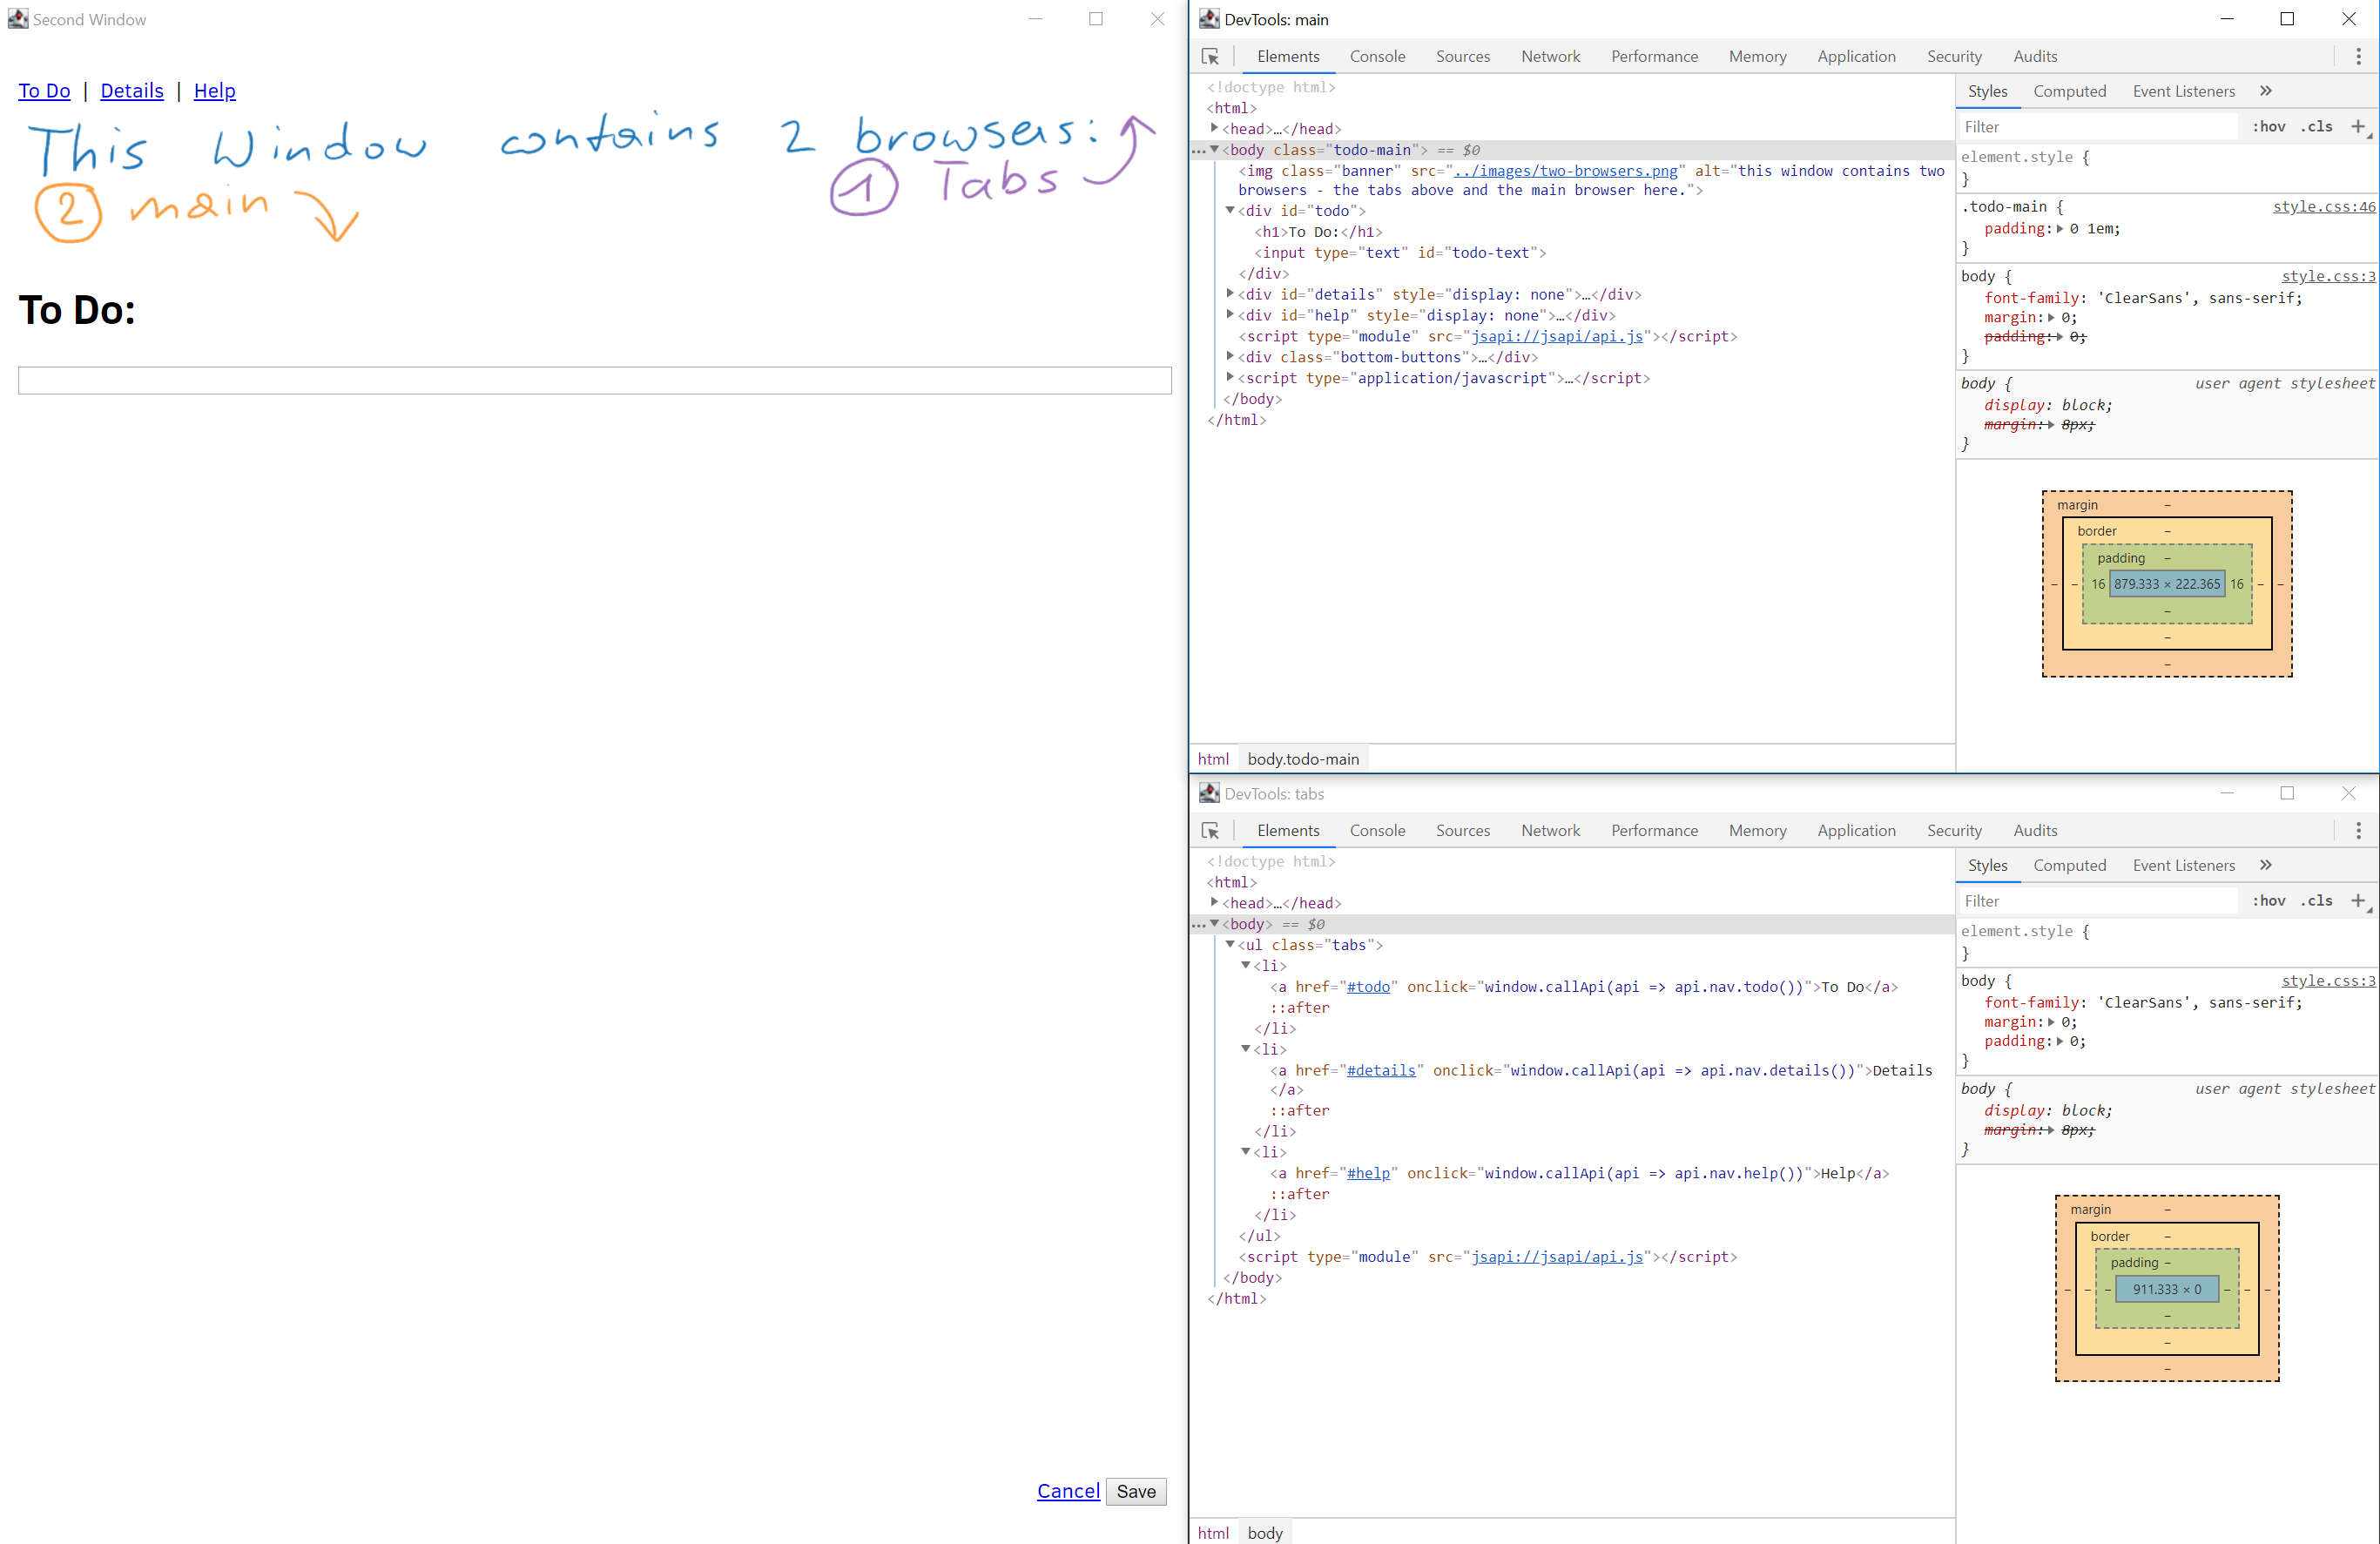Screen dimensions: 2380x1544
Task: Activate element inspector in DevTools main
Action: tap(1210, 57)
